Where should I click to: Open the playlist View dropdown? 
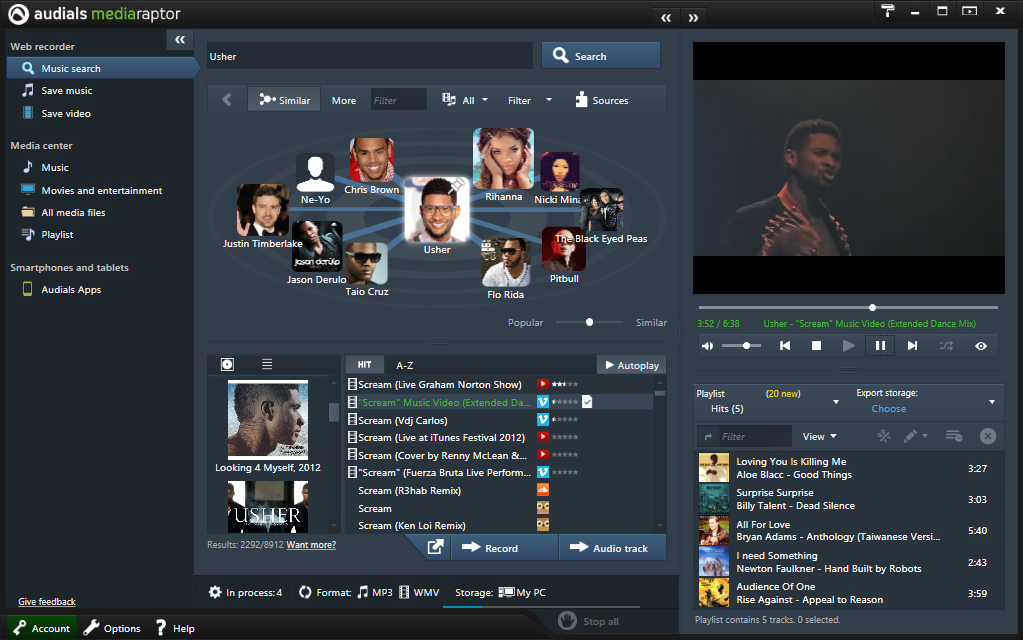819,436
